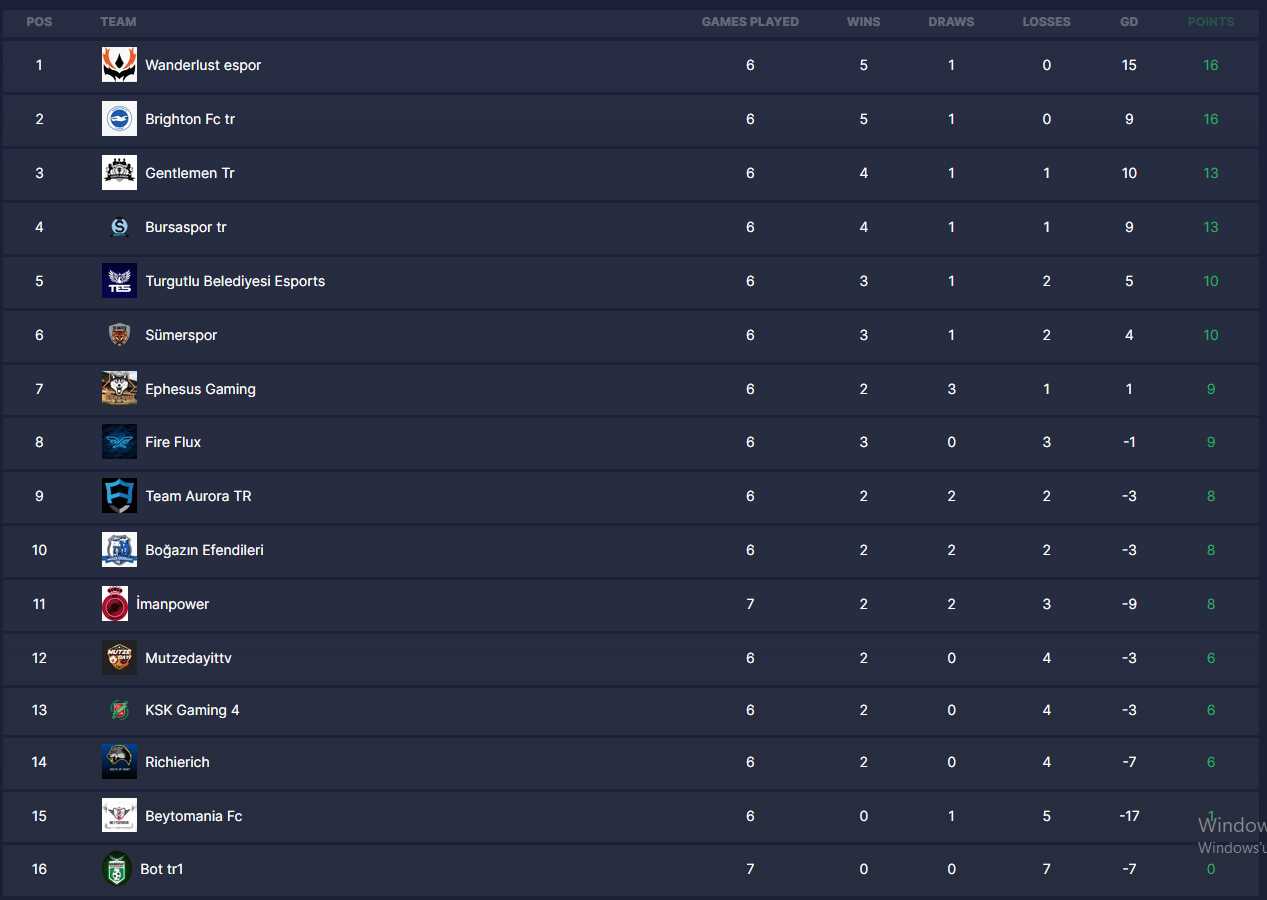The width and height of the screenshot is (1267, 900).
Task: Click the Turgutlu Belediyesi Esports logo
Action: pyautogui.click(x=119, y=281)
